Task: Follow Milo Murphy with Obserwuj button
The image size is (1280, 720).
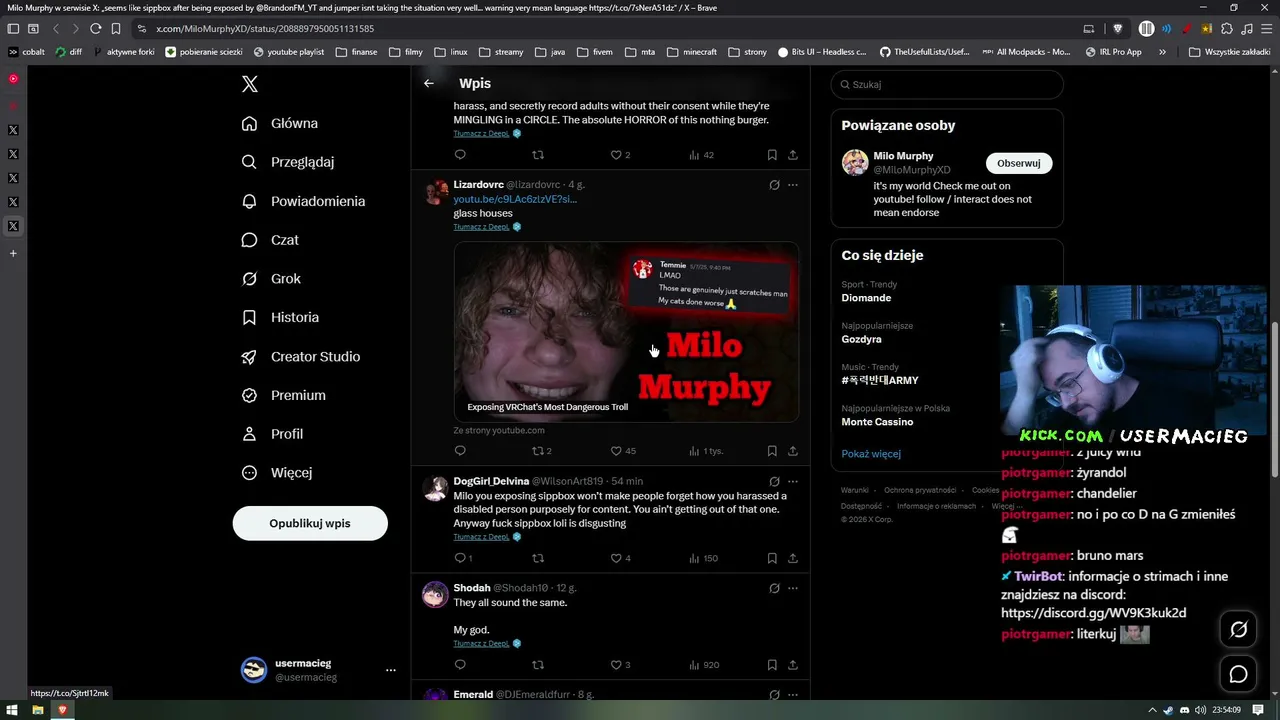Action: click(1019, 163)
